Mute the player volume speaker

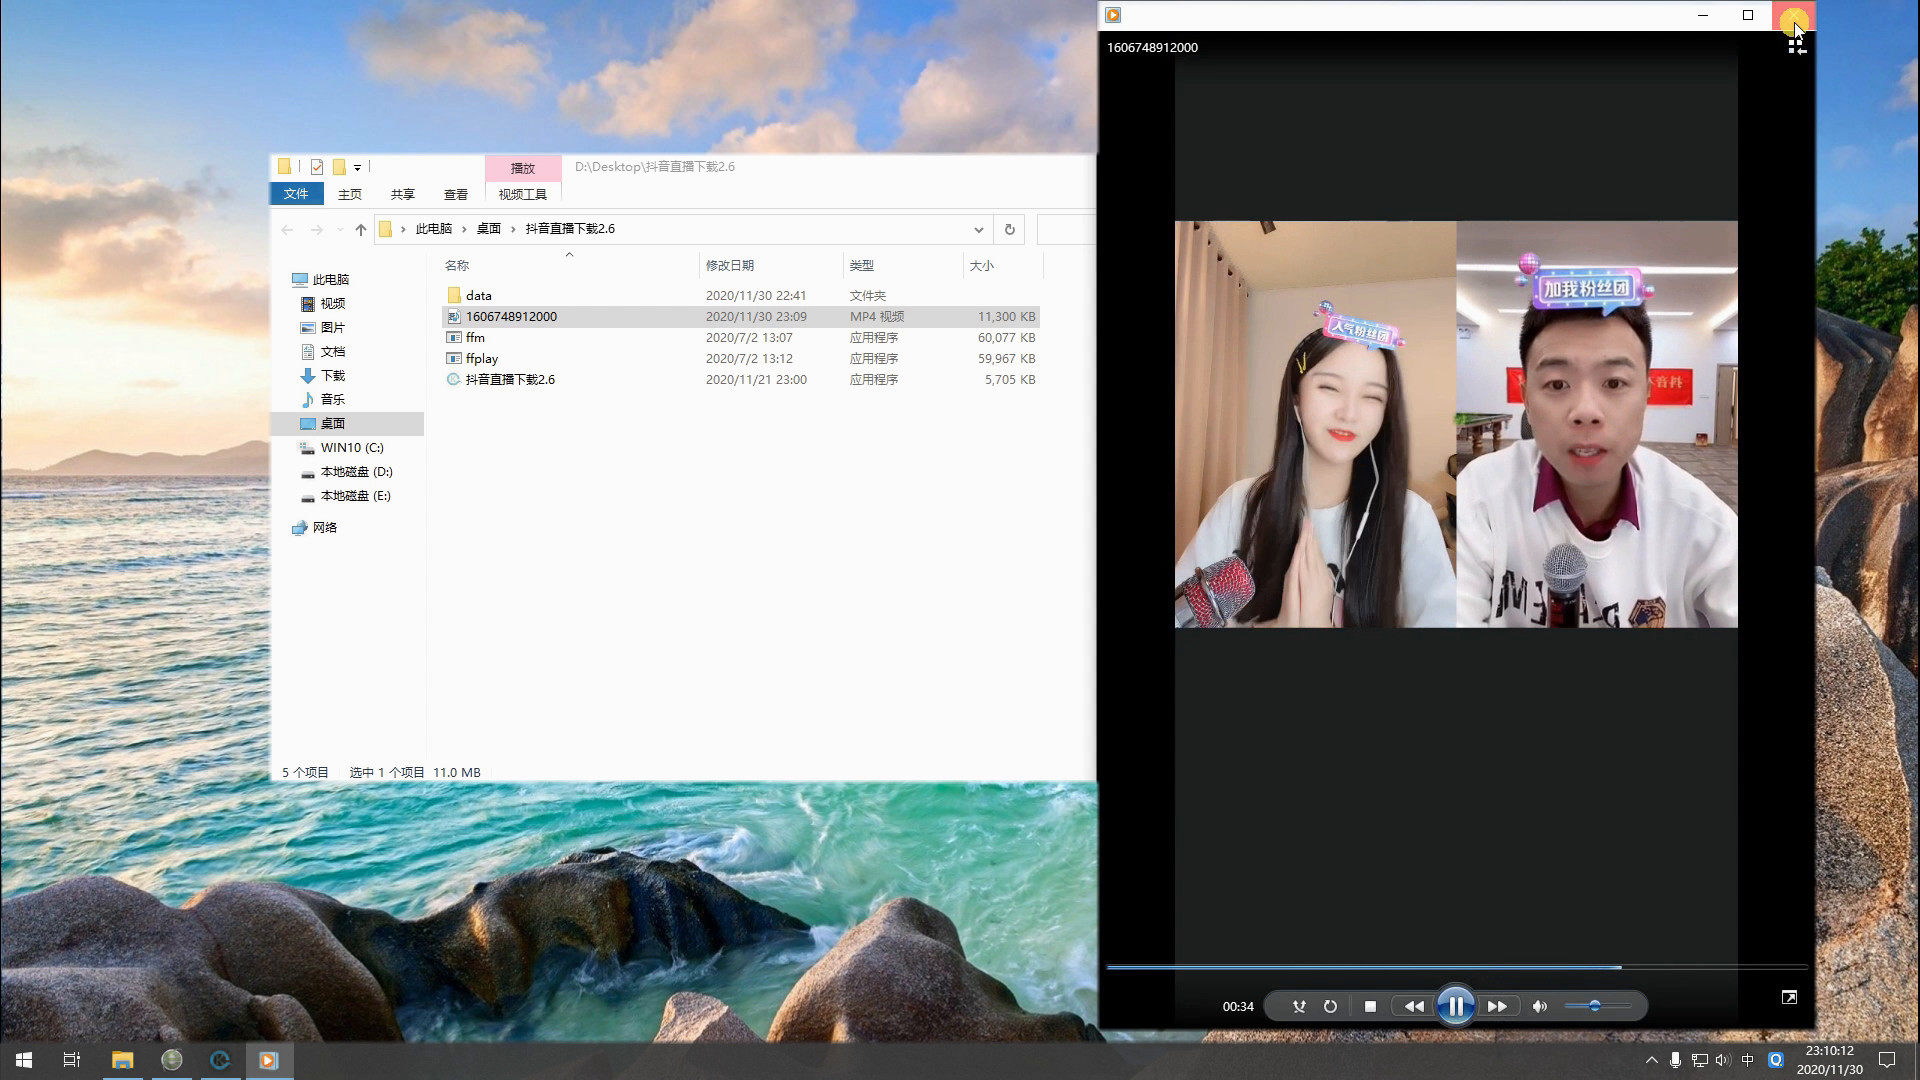click(x=1540, y=1007)
